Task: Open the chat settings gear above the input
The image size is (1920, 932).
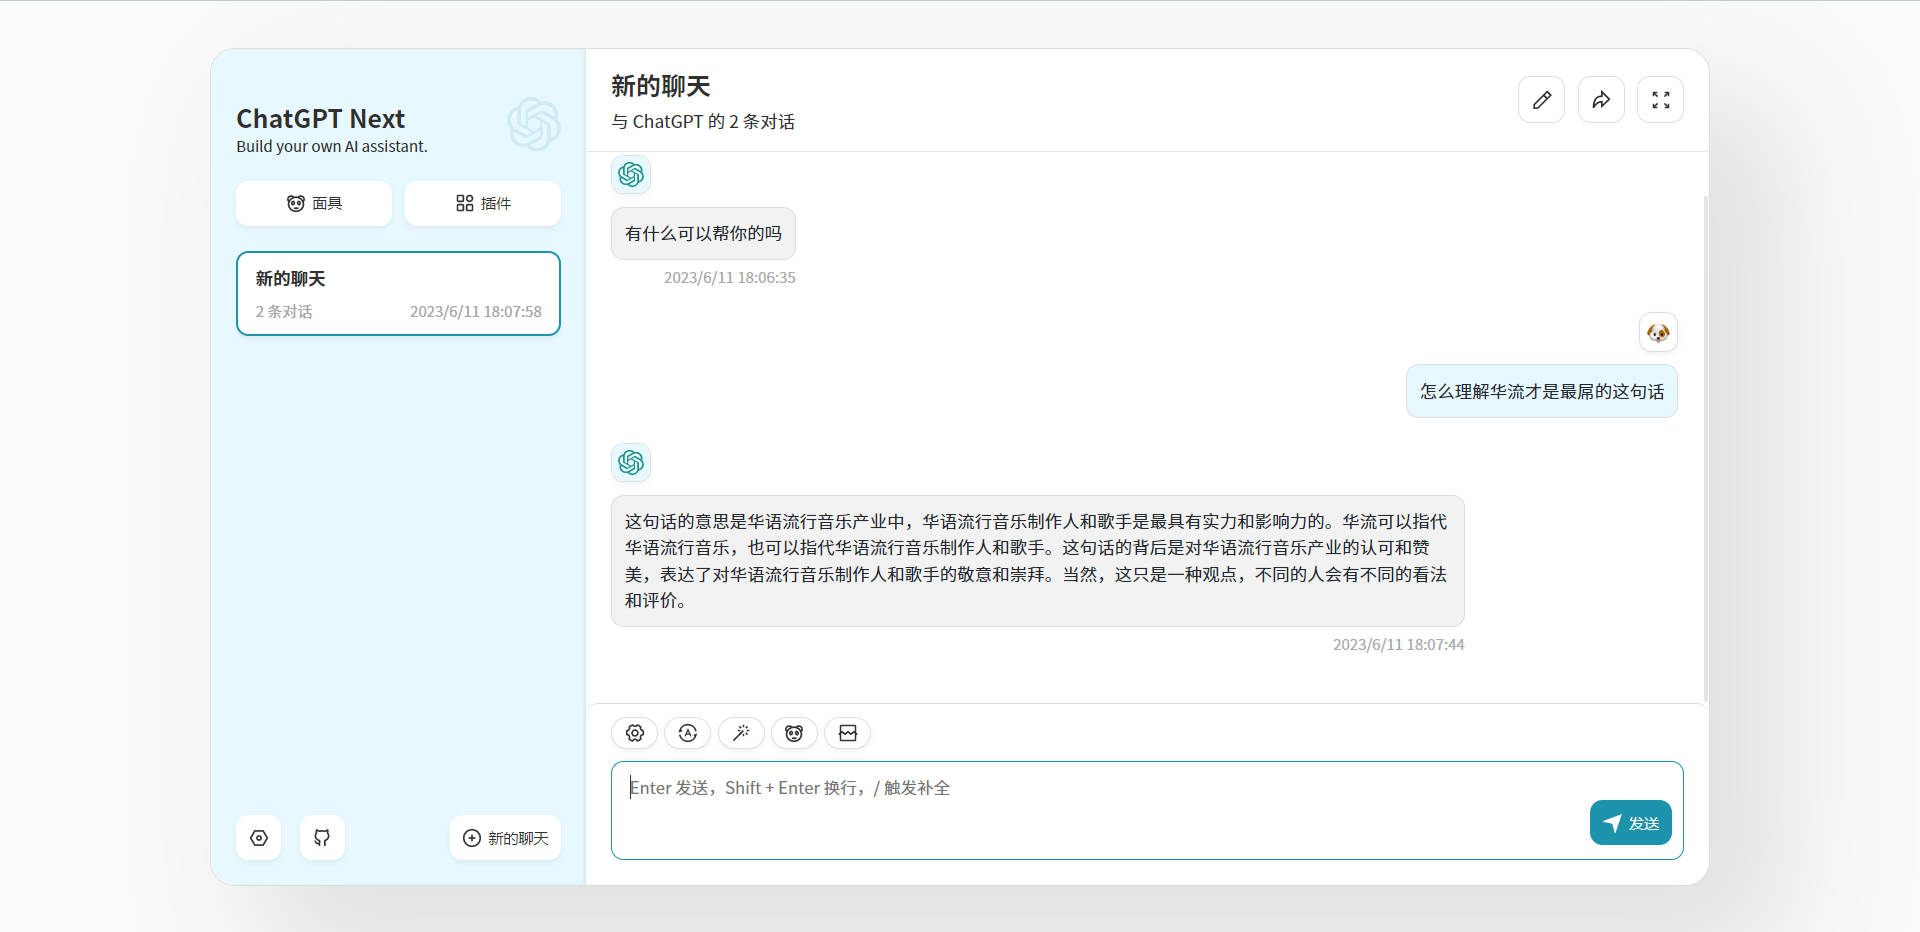Action: click(634, 733)
